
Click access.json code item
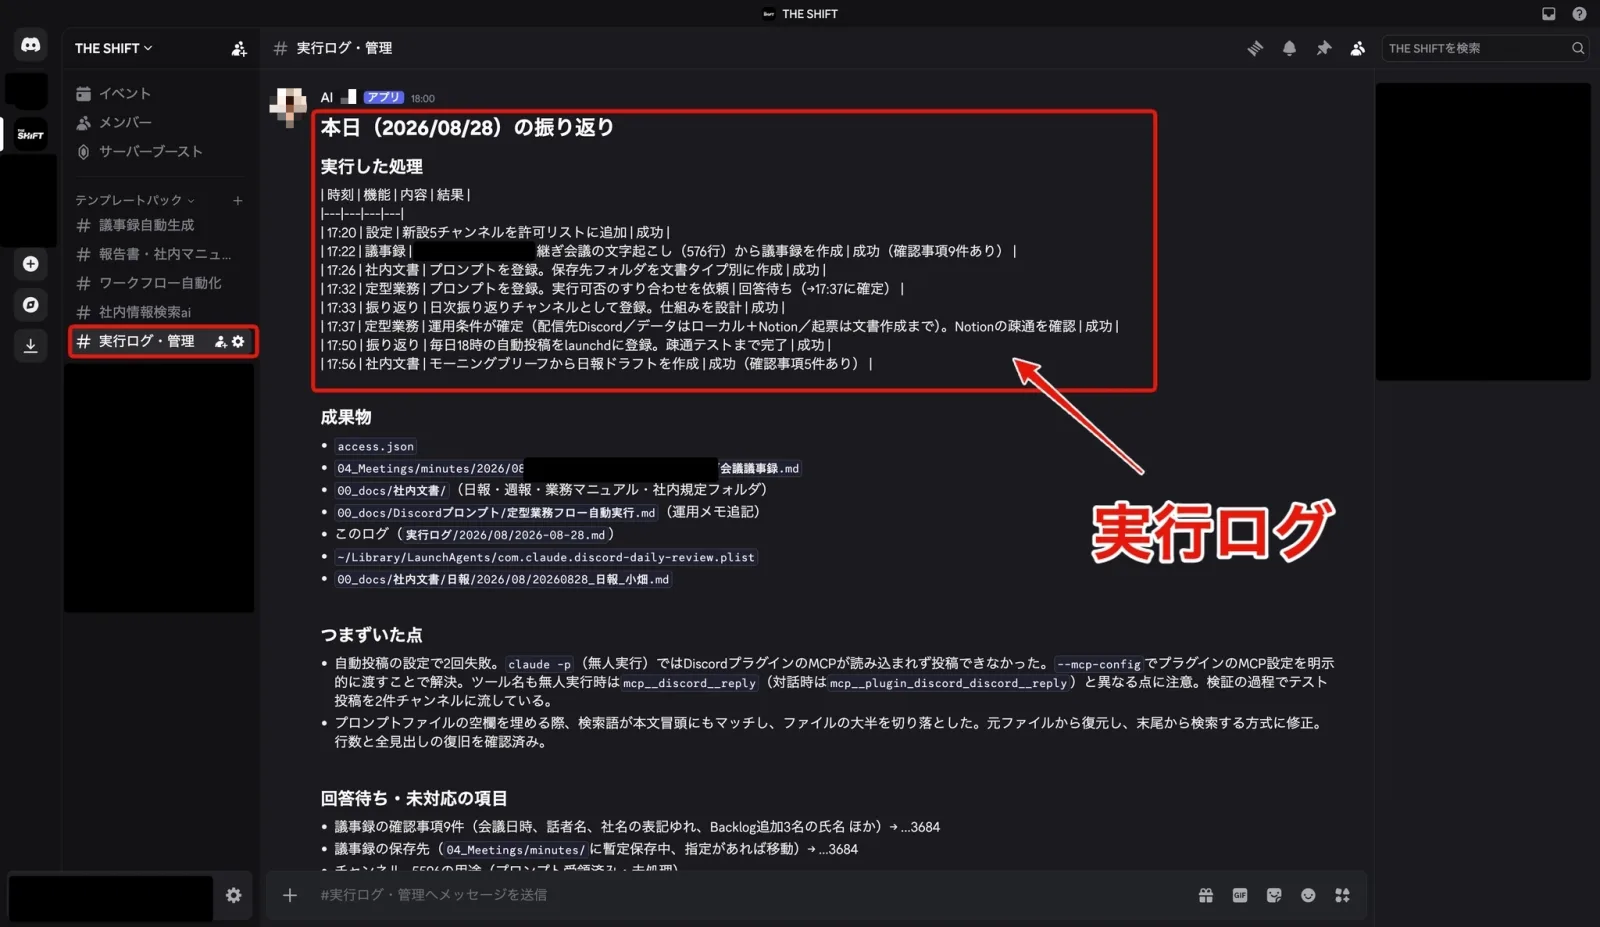(375, 447)
